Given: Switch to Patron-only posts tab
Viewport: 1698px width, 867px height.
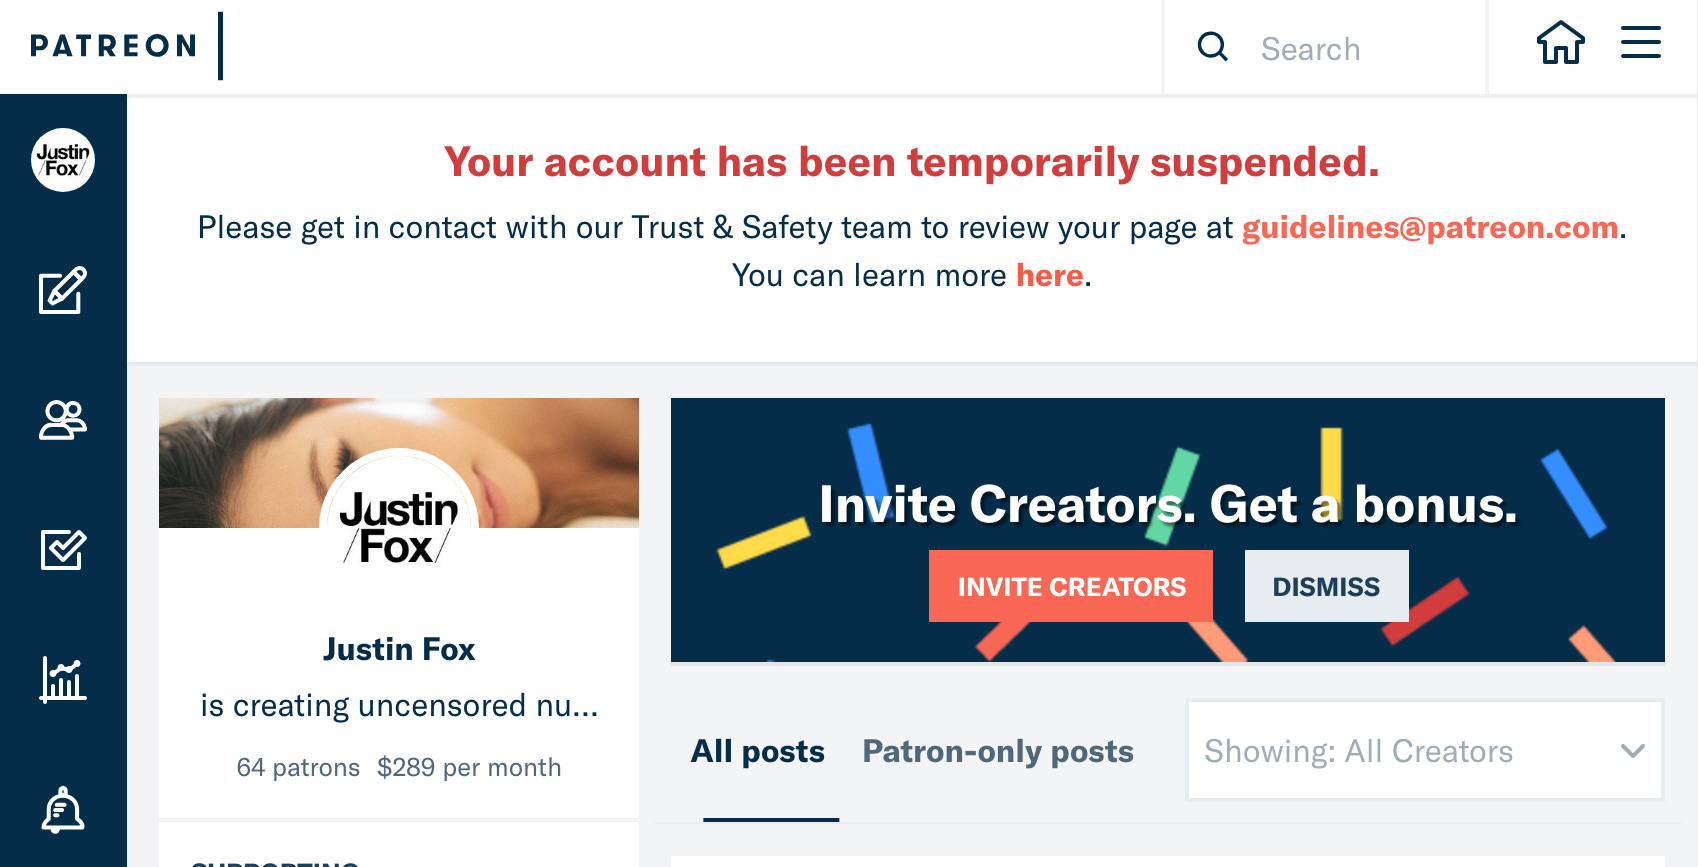Looking at the screenshot, I should click(997, 751).
